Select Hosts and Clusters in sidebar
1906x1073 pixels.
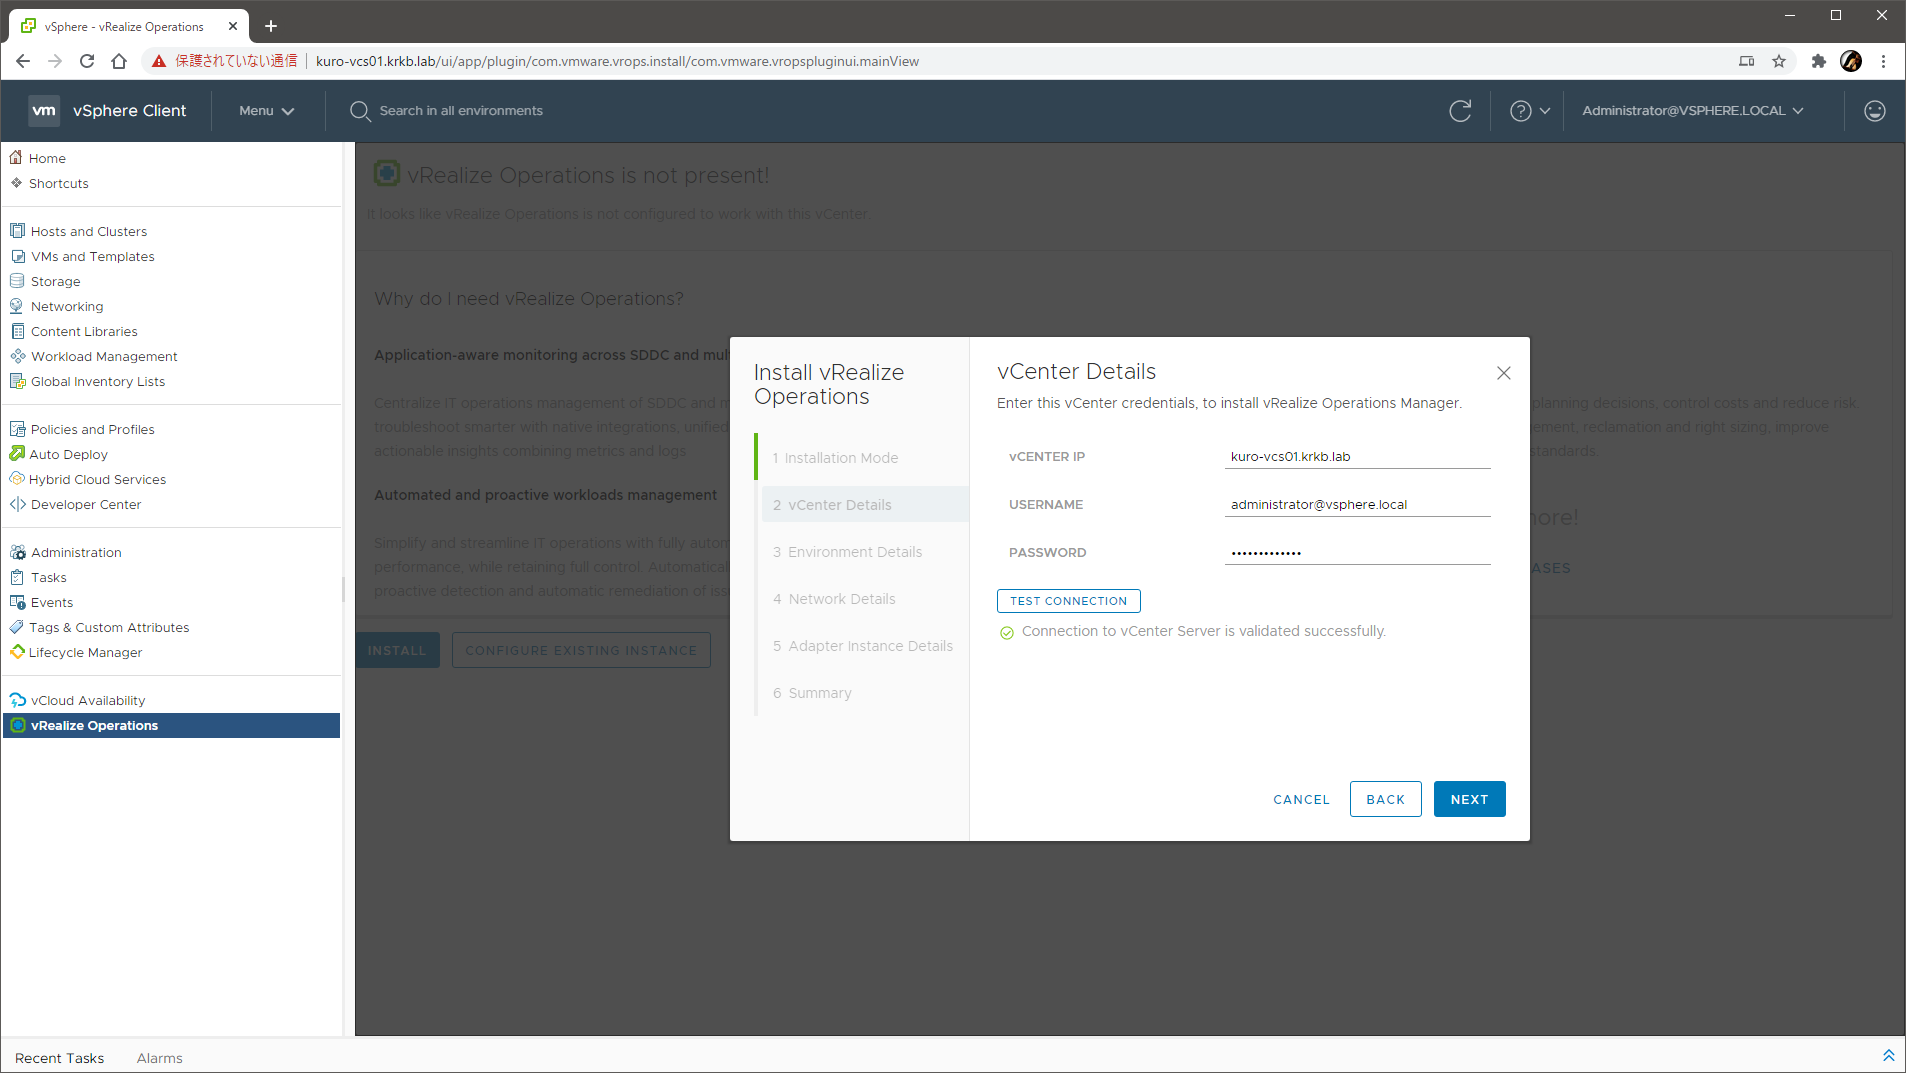pyautogui.click(x=88, y=231)
